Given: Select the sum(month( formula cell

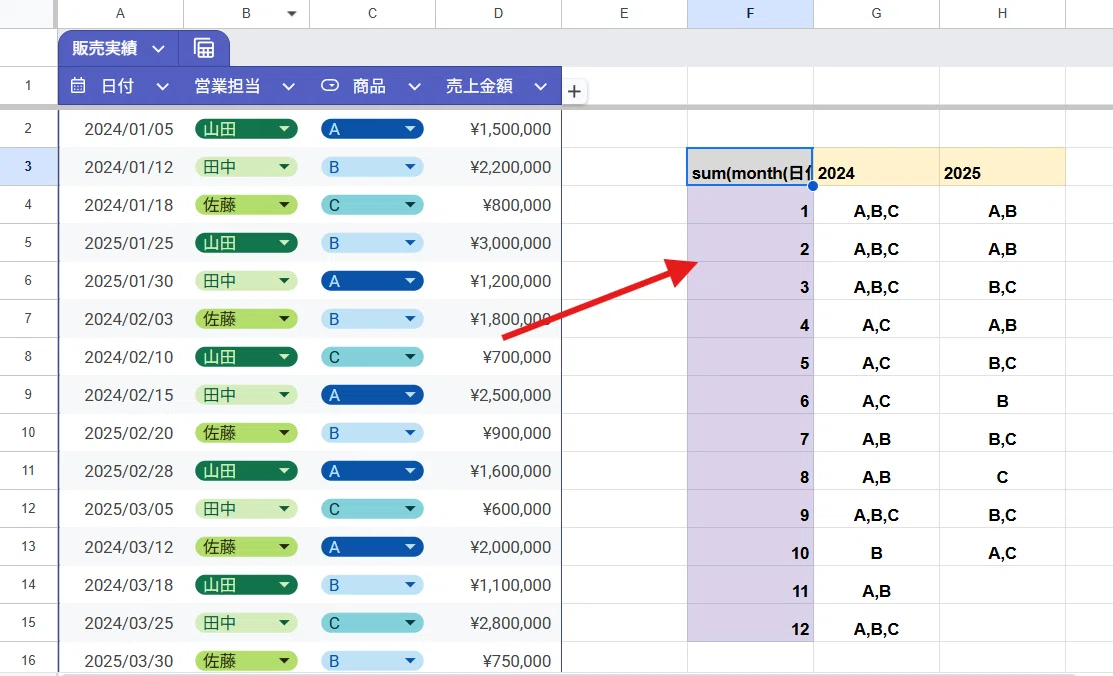Looking at the screenshot, I should (x=750, y=167).
